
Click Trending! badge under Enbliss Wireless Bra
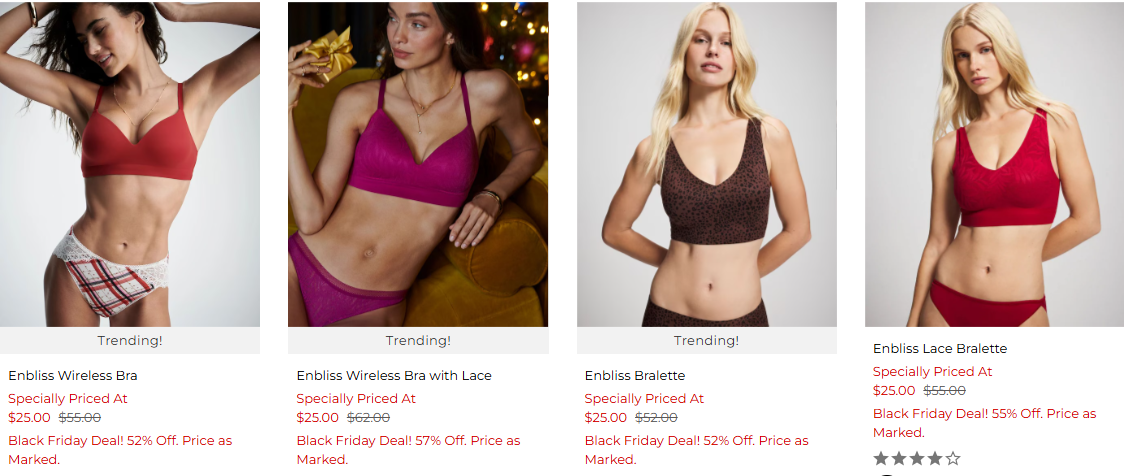[x=130, y=341]
